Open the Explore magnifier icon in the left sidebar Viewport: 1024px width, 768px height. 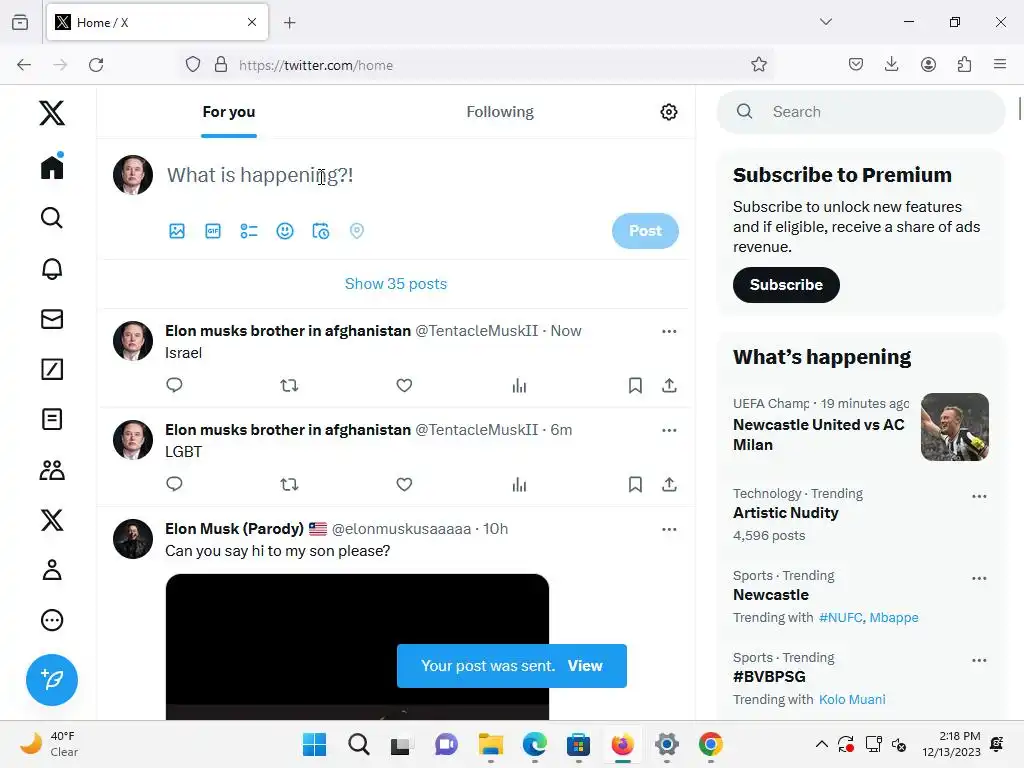(52, 217)
